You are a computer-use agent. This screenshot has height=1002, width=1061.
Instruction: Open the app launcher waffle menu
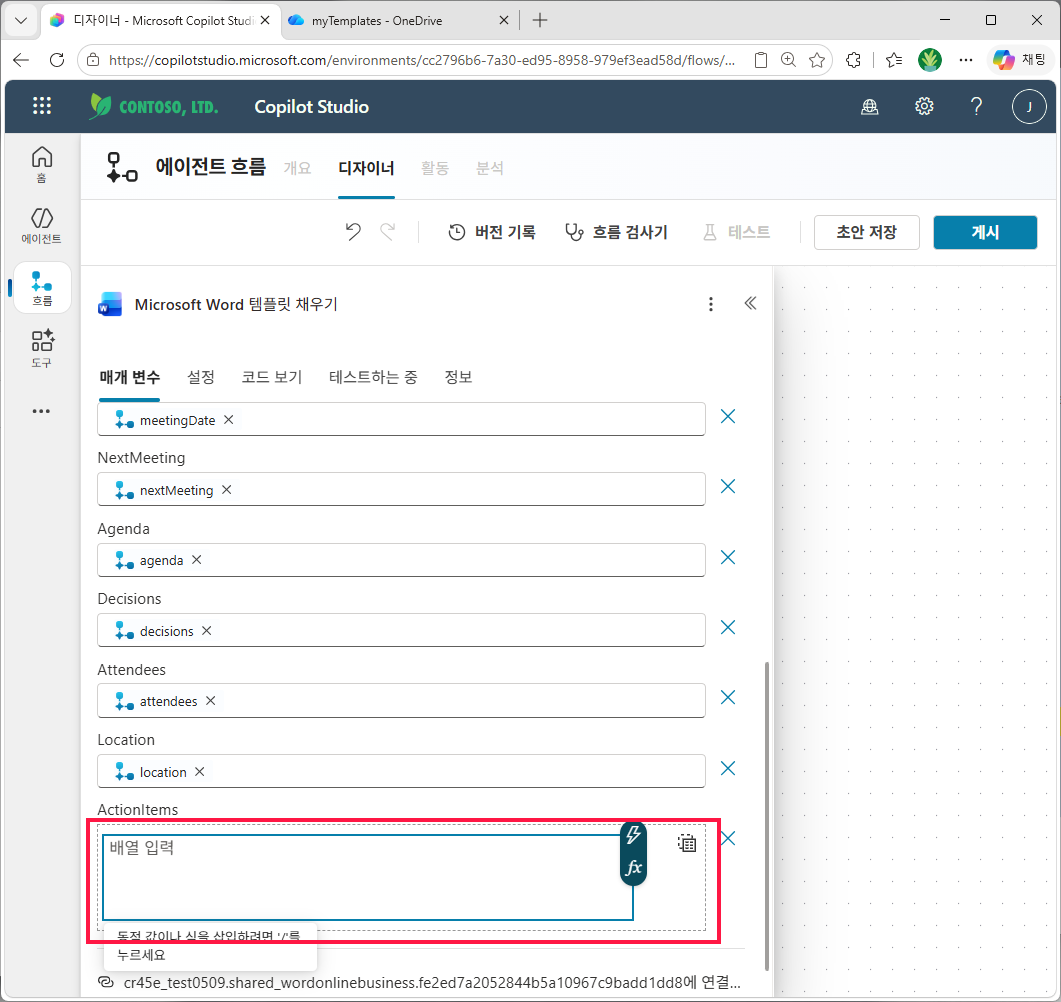[42, 106]
